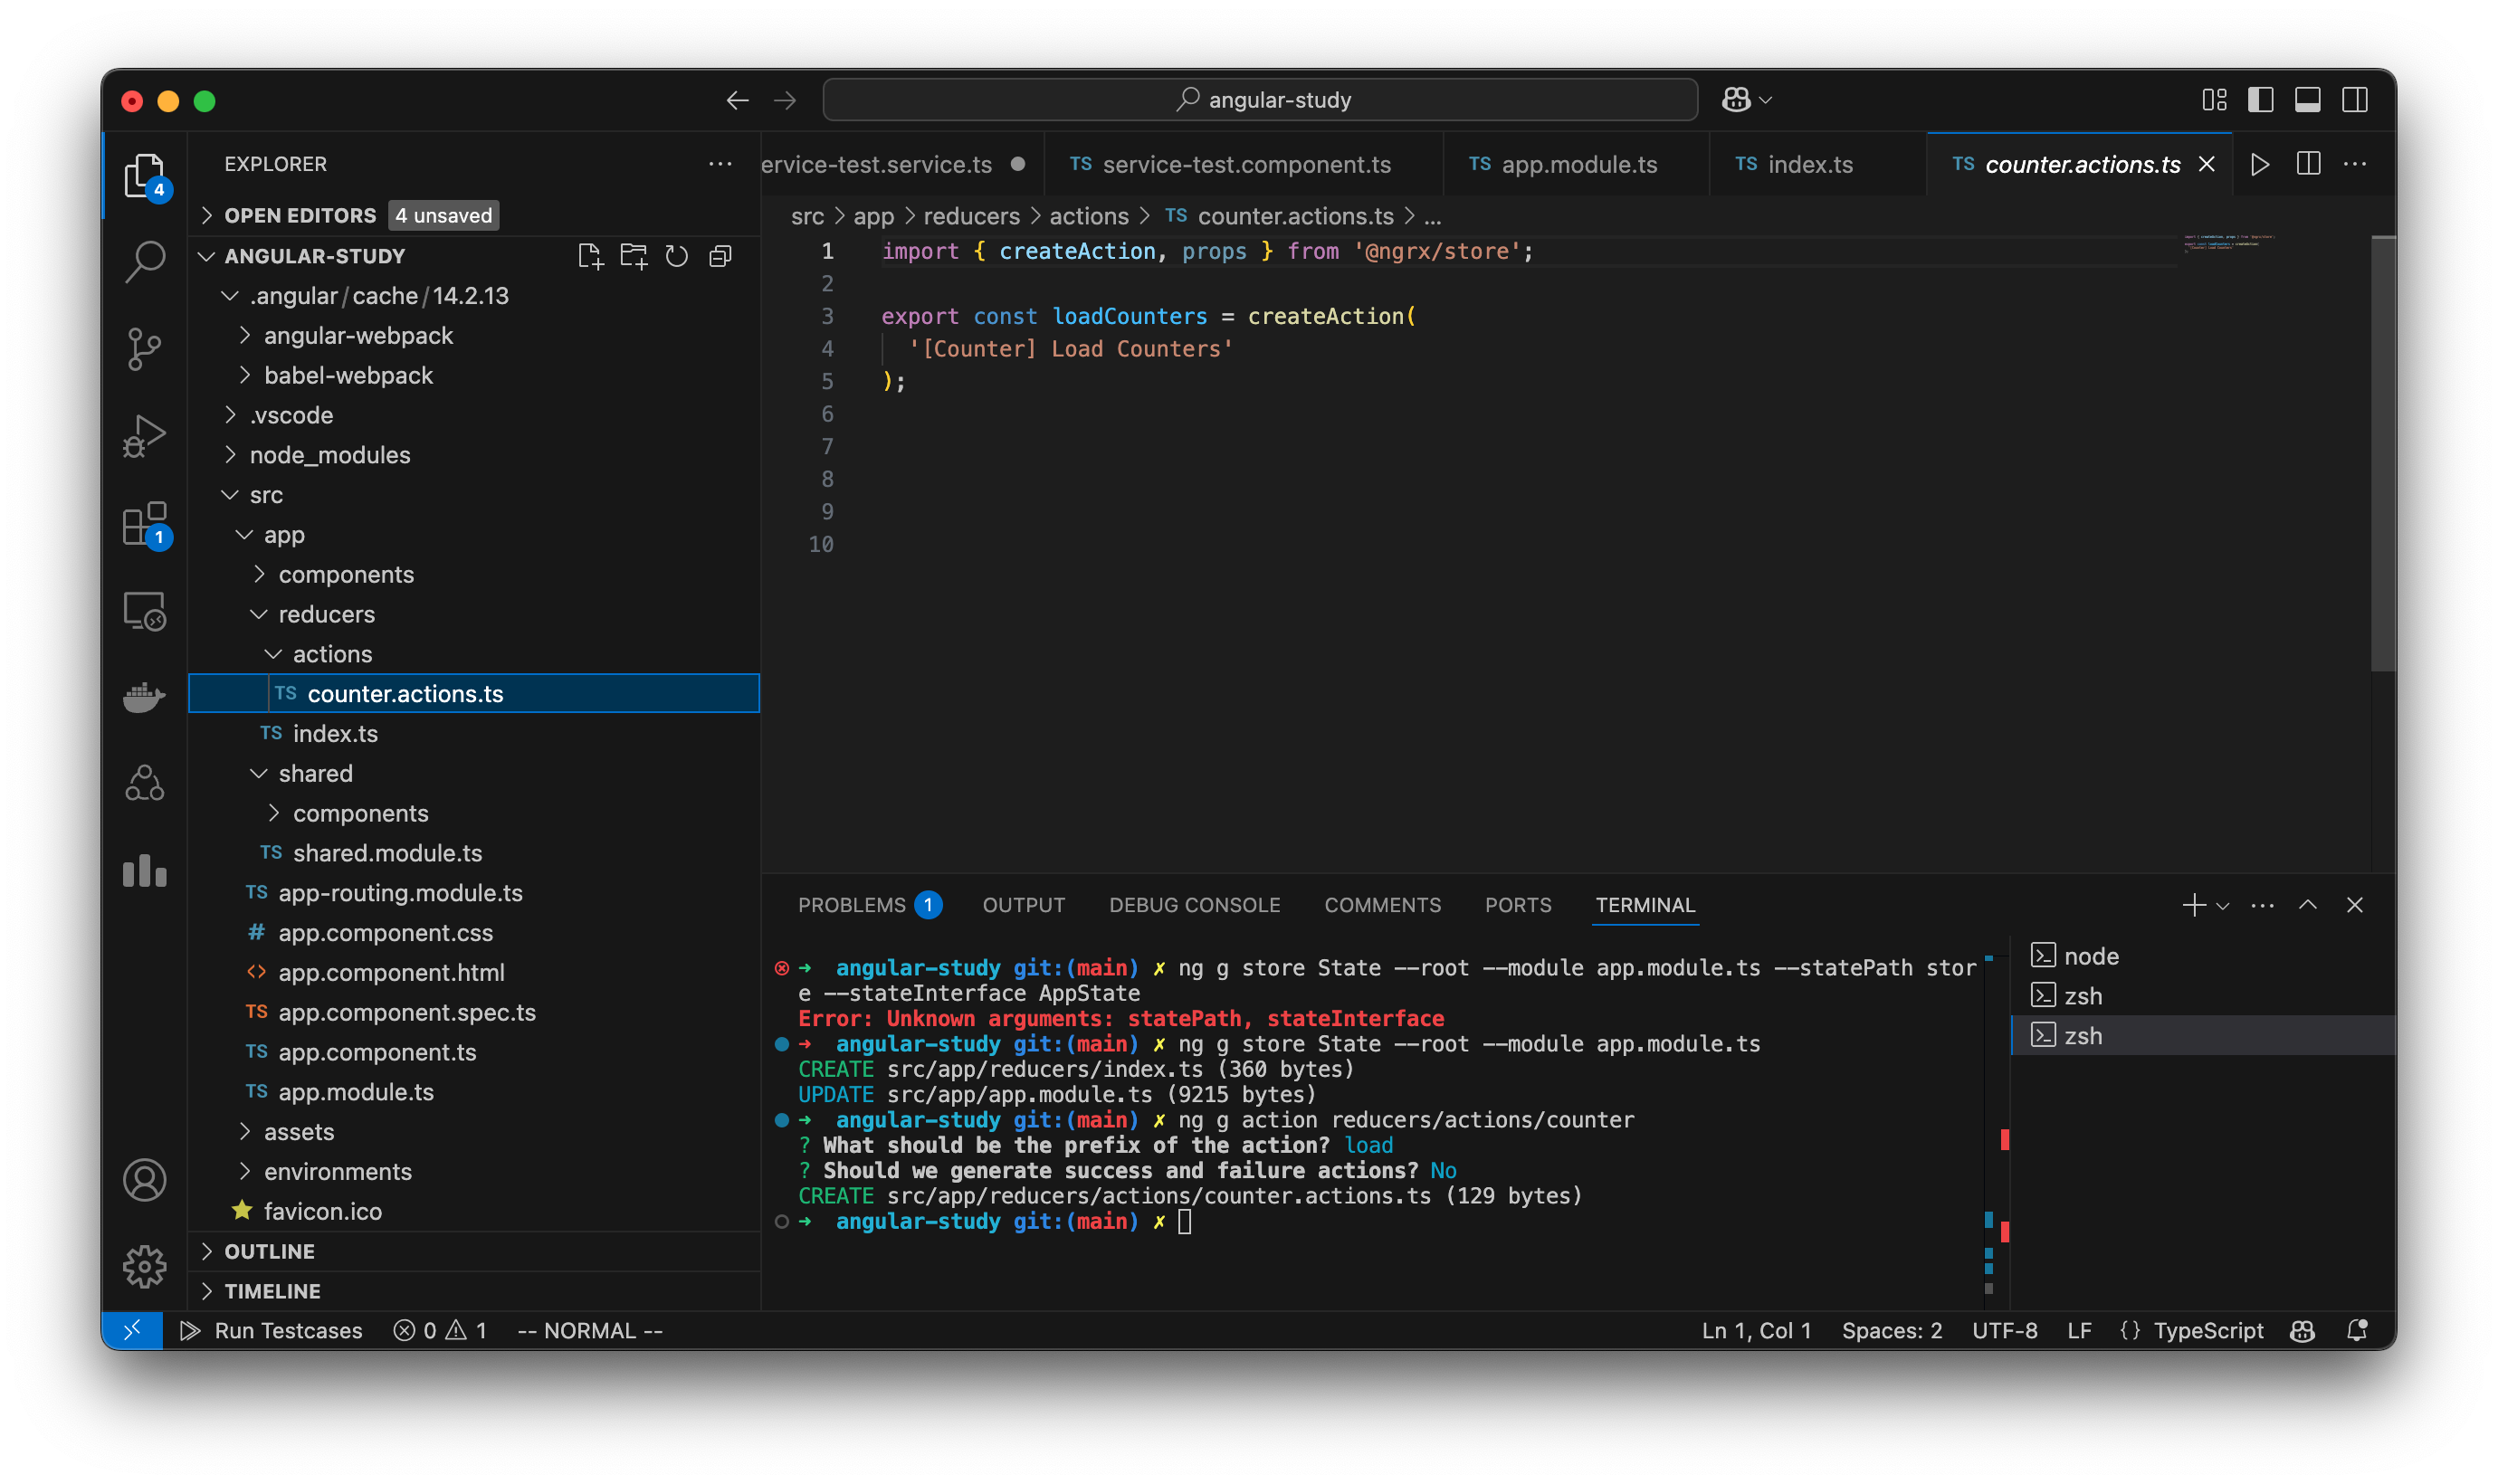The height and width of the screenshot is (1484, 2498).
Task: Refresh the Explorer file tree
Action: coord(677,255)
